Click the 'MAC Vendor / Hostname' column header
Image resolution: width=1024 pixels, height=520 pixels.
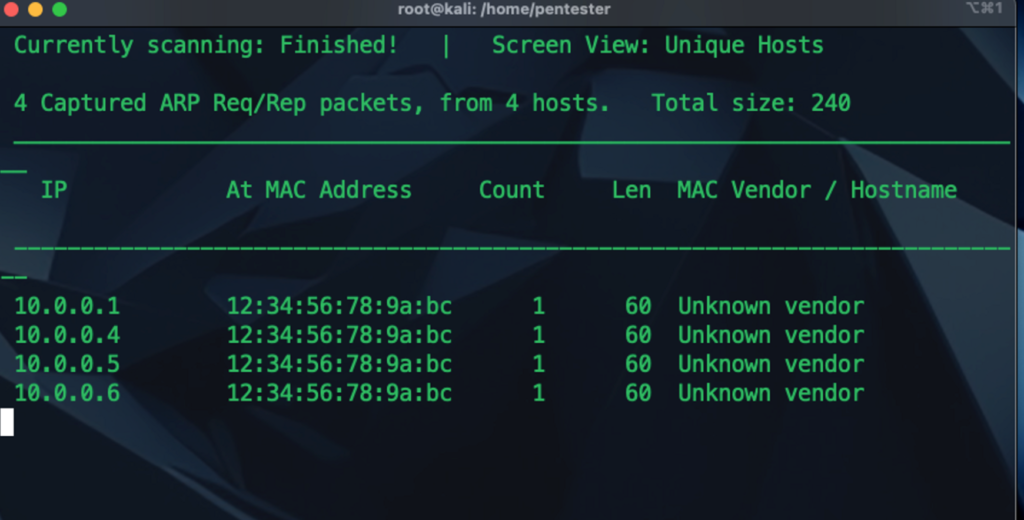pos(816,190)
